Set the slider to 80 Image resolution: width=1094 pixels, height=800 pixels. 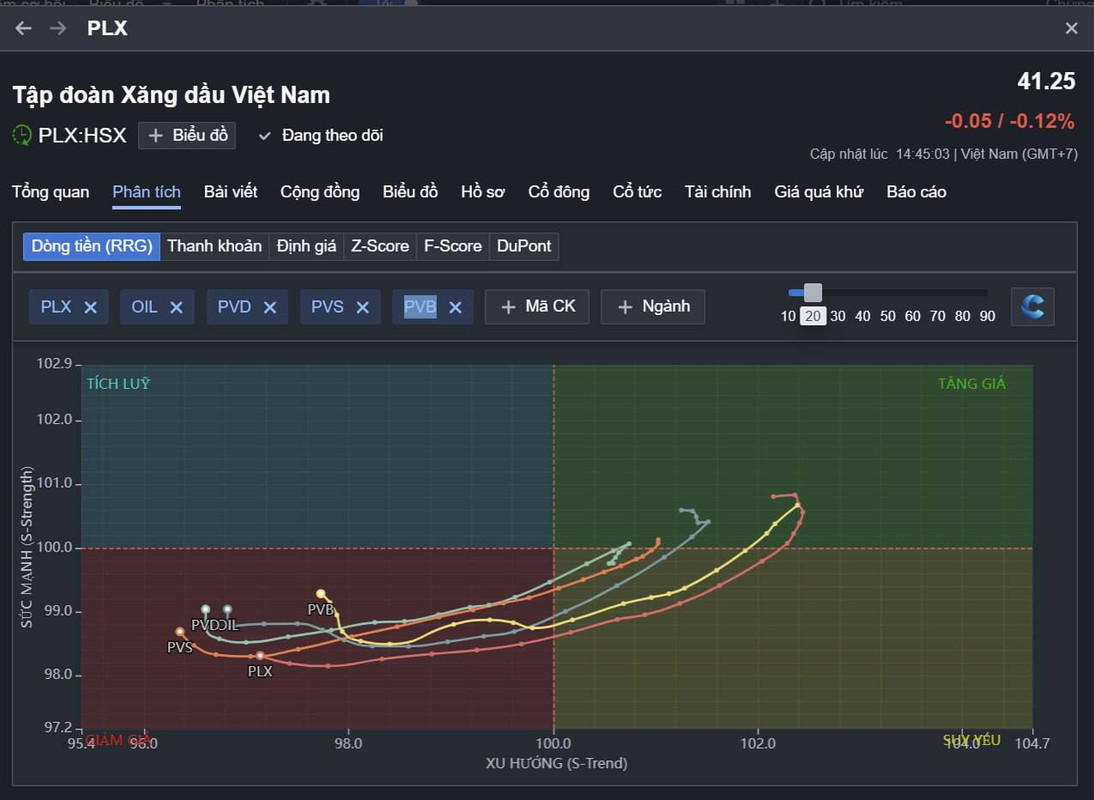click(x=963, y=316)
